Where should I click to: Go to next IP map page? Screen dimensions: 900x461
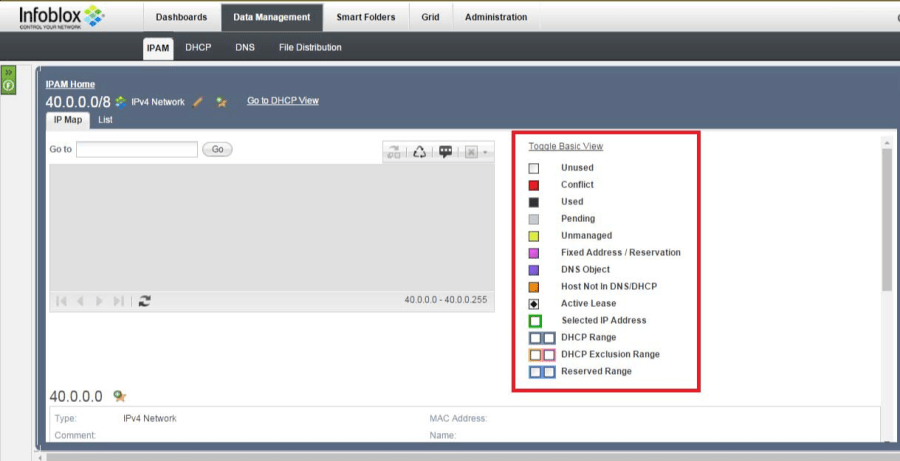pyautogui.click(x=99, y=301)
